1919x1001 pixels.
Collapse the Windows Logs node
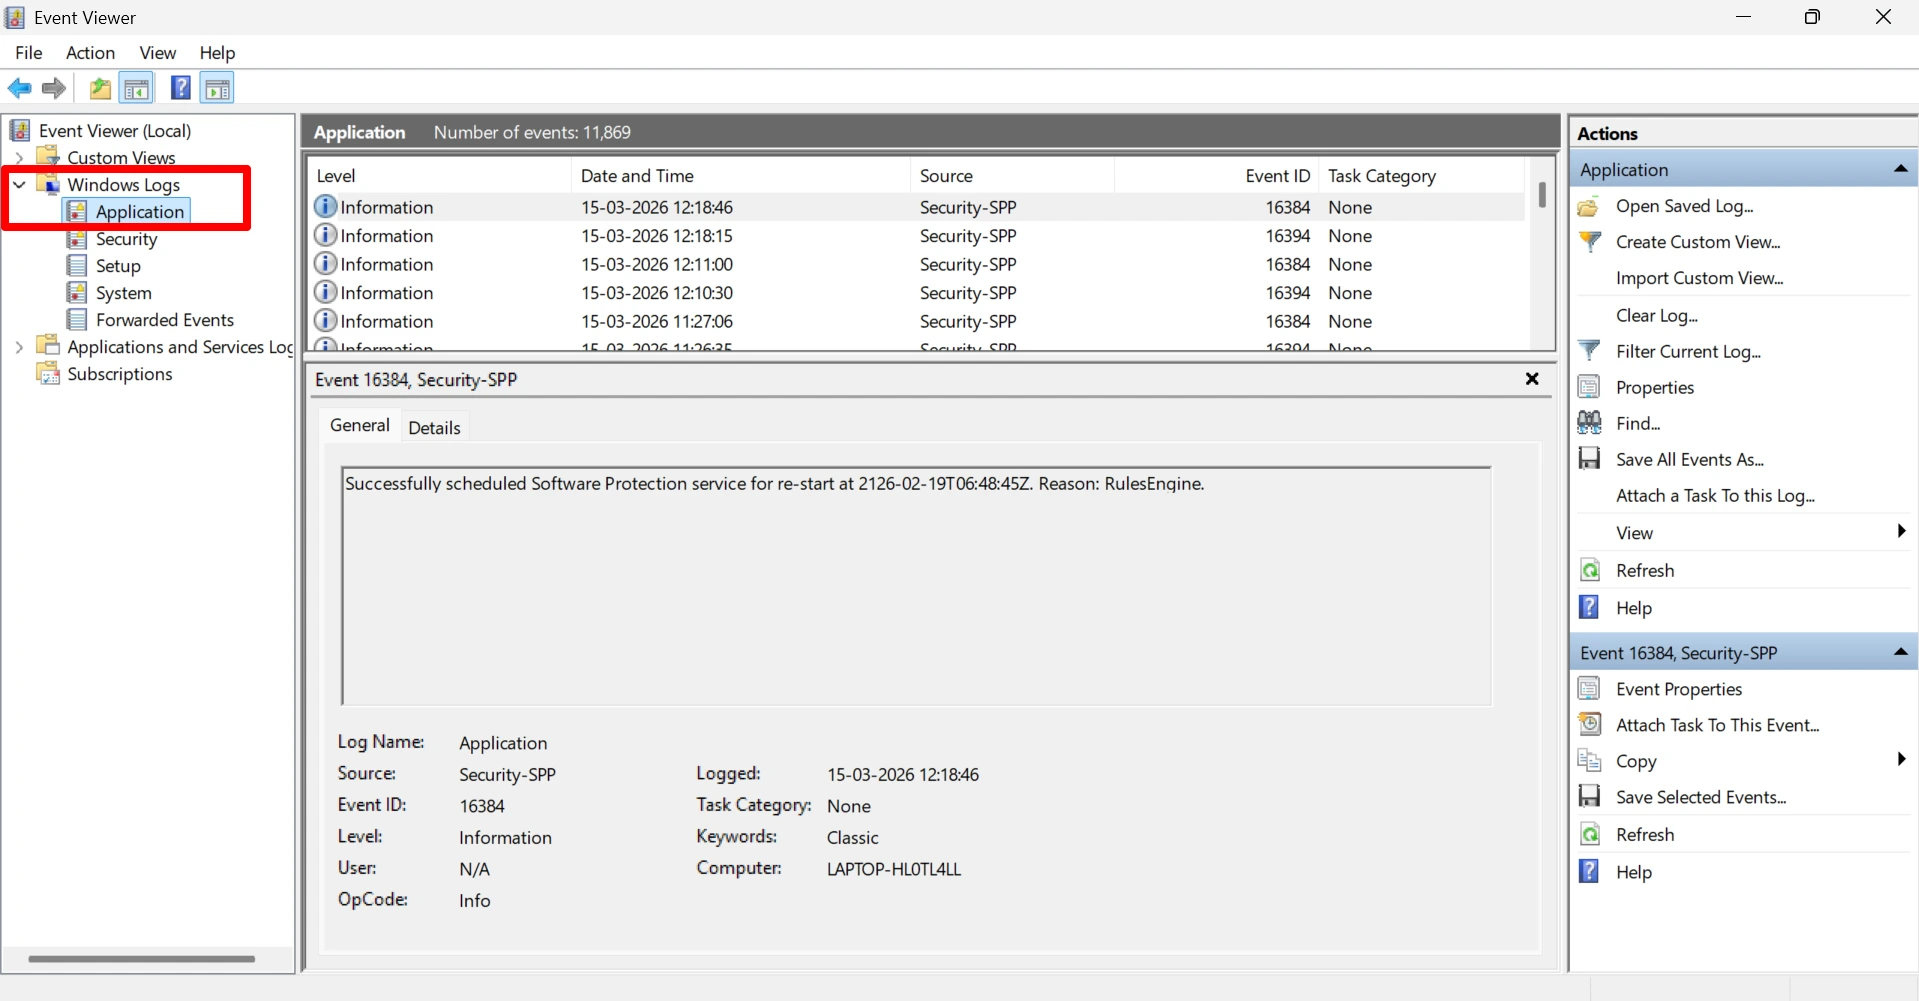point(19,184)
